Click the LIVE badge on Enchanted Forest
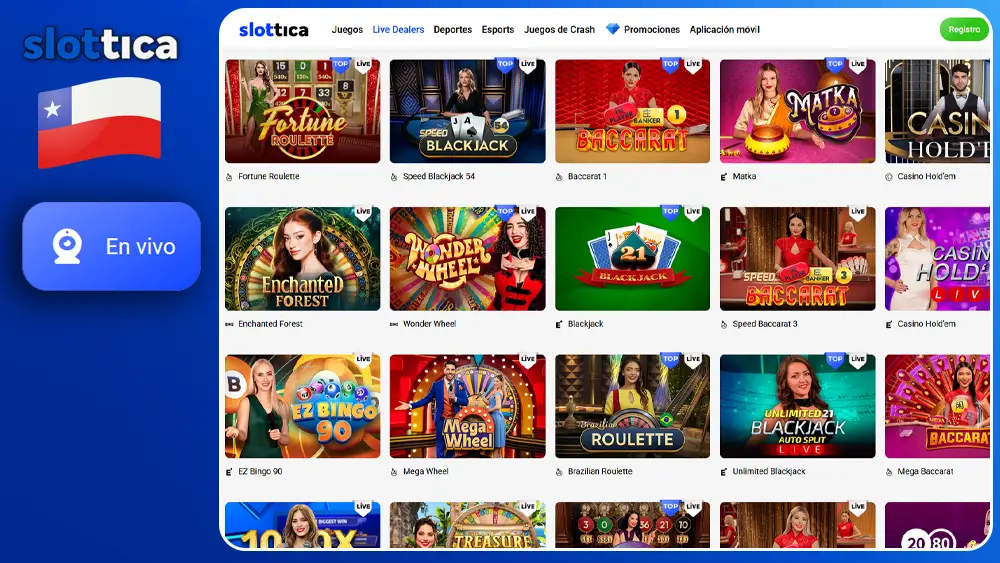Image resolution: width=1000 pixels, height=563 pixels. pyautogui.click(x=363, y=212)
